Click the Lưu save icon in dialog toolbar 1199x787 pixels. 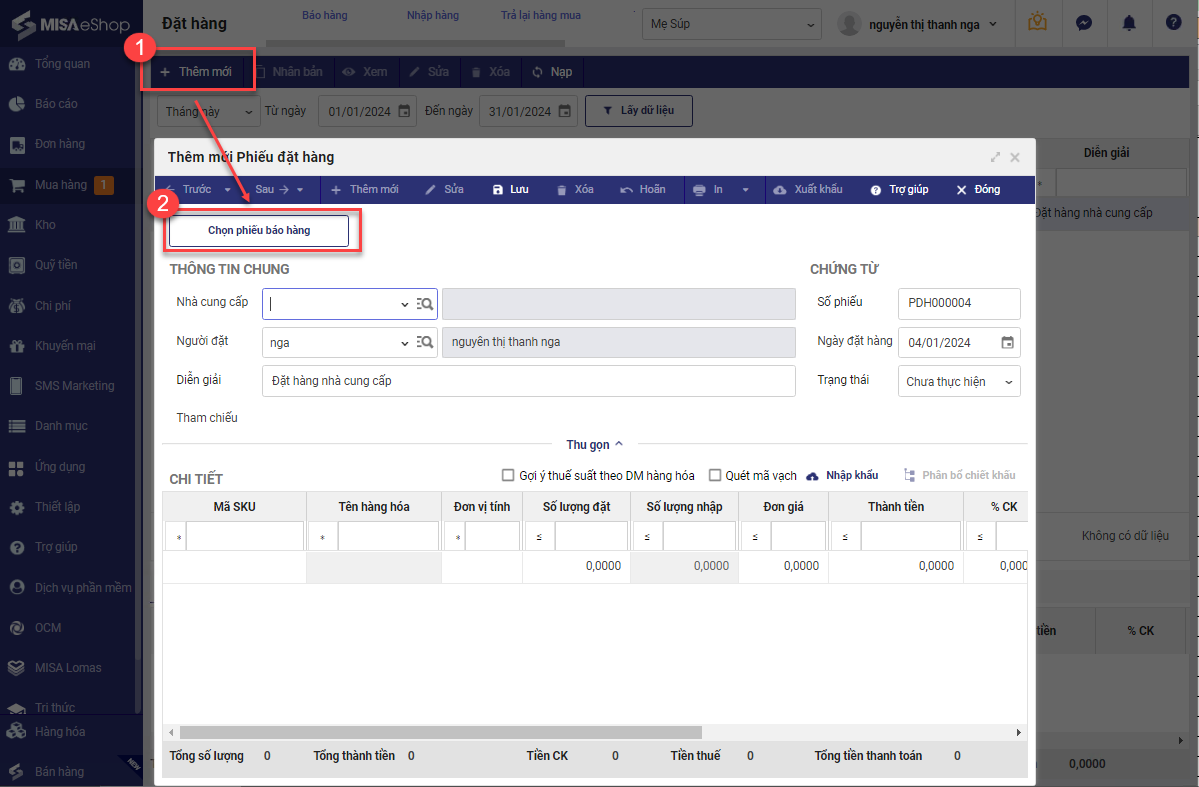(x=498, y=190)
